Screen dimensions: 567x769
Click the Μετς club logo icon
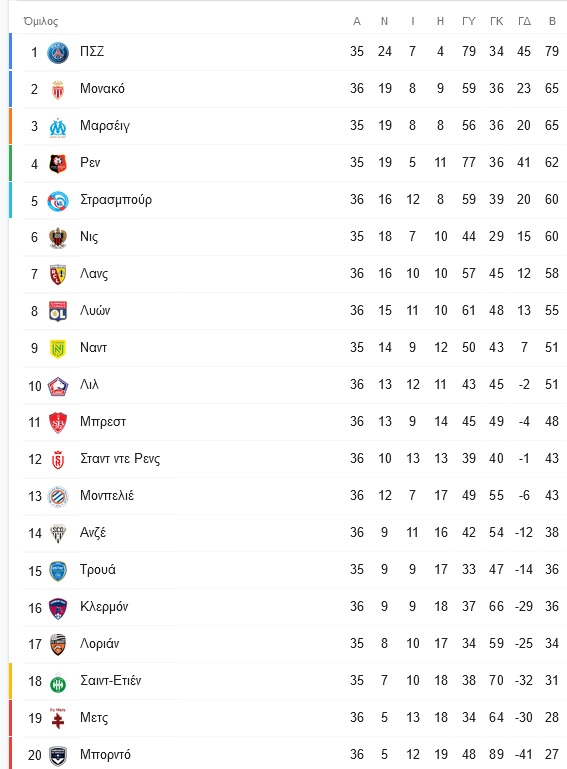click(58, 718)
